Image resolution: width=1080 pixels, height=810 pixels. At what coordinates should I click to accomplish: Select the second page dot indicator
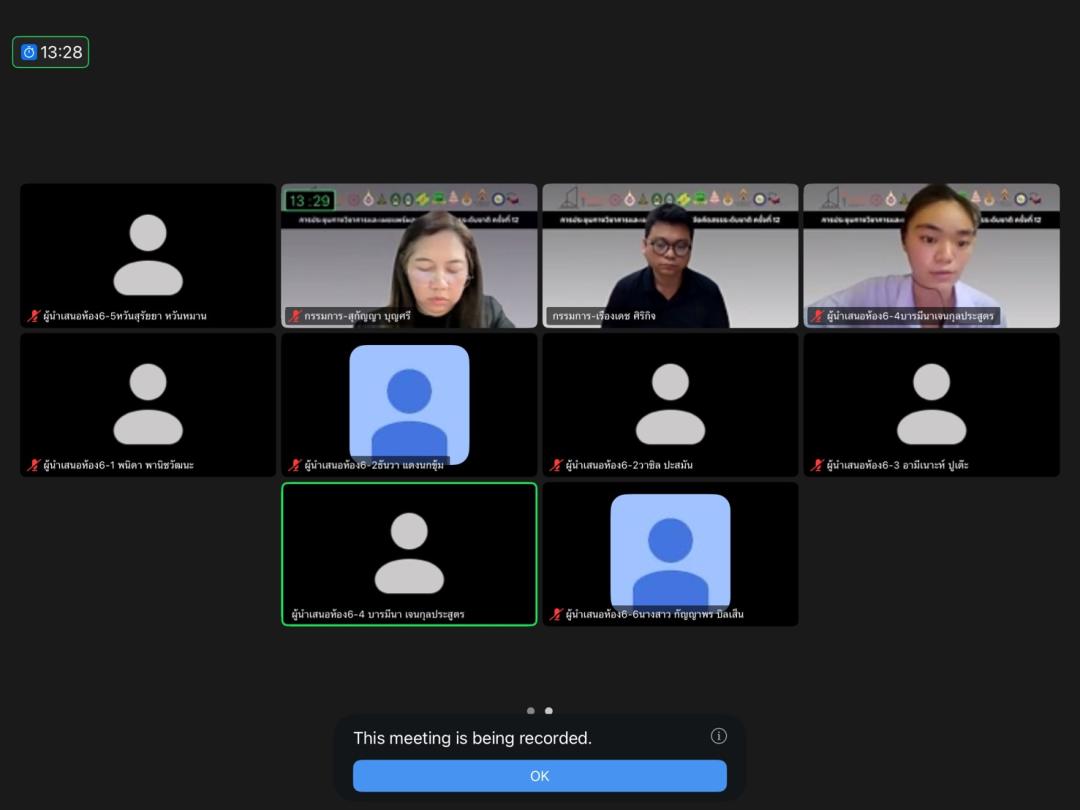548,711
